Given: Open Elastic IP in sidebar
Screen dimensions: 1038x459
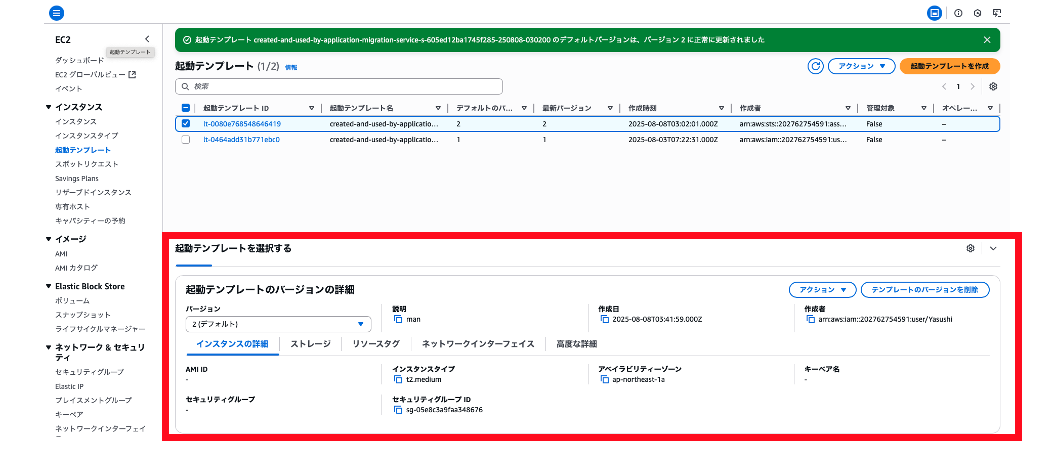Looking at the screenshot, I should (69, 386).
